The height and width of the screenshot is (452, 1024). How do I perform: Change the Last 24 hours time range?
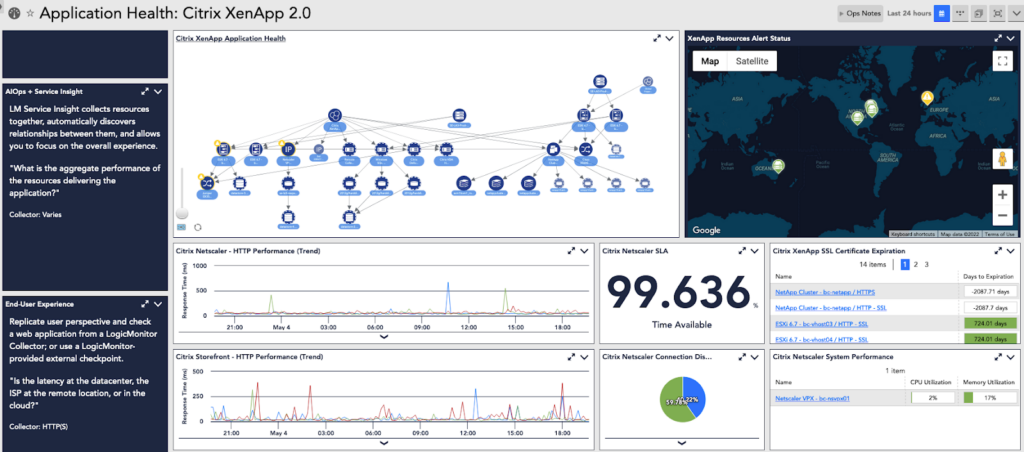tap(909, 13)
